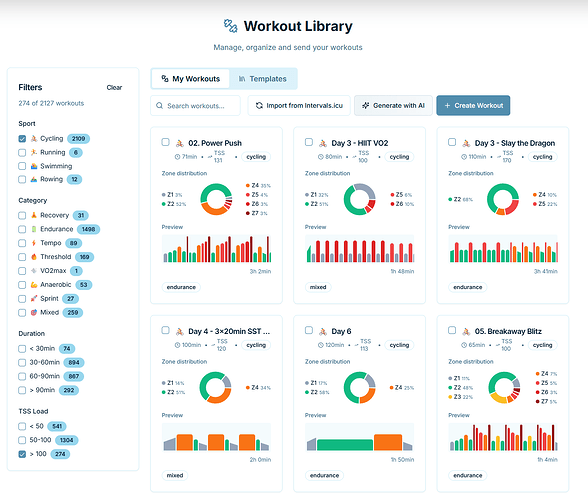The width and height of the screenshot is (588, 500).
Task: Click the cyclist icon beside 02. Power Push
Action: (180, 143)
